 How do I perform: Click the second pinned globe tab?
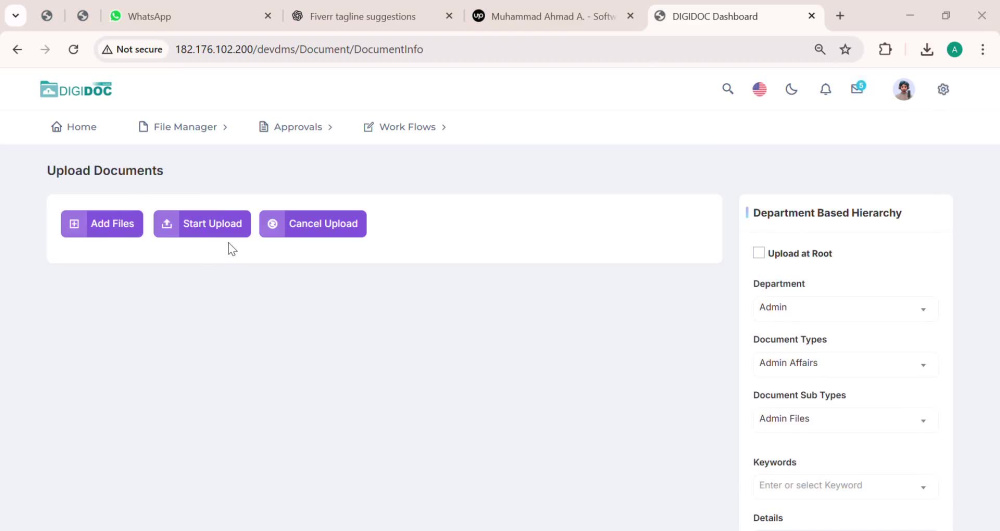[82, 16]
